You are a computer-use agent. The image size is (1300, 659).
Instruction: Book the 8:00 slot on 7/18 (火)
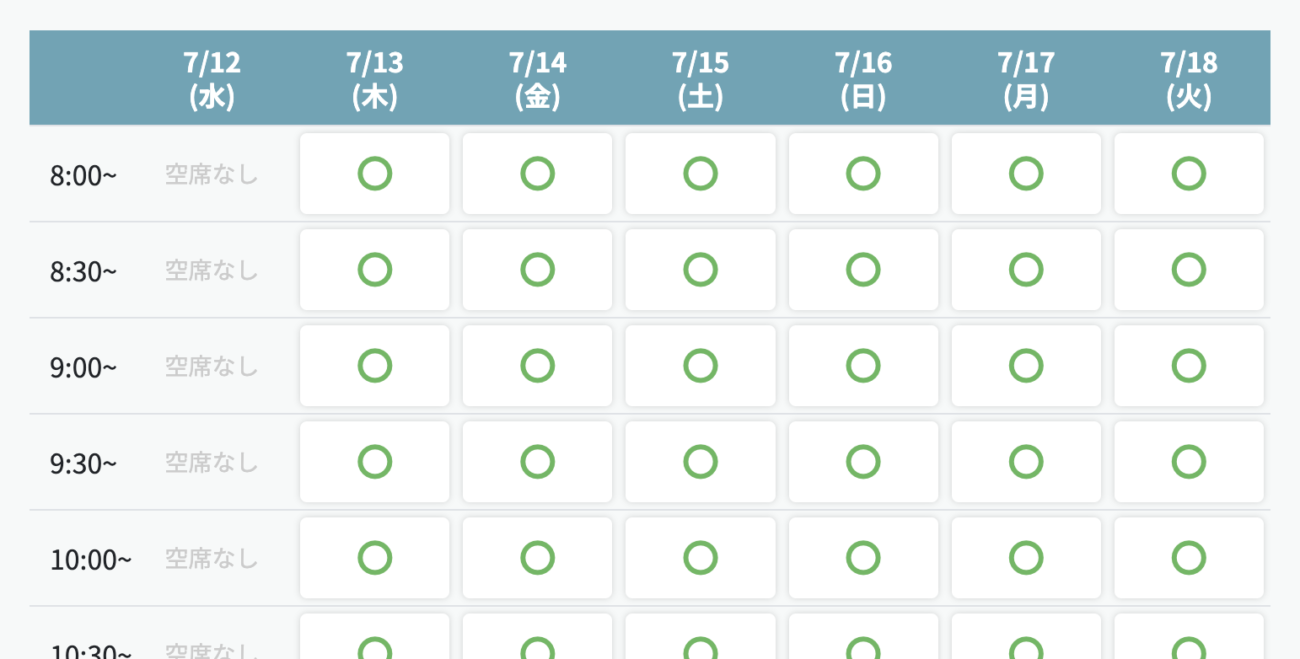click(1189, 174)
